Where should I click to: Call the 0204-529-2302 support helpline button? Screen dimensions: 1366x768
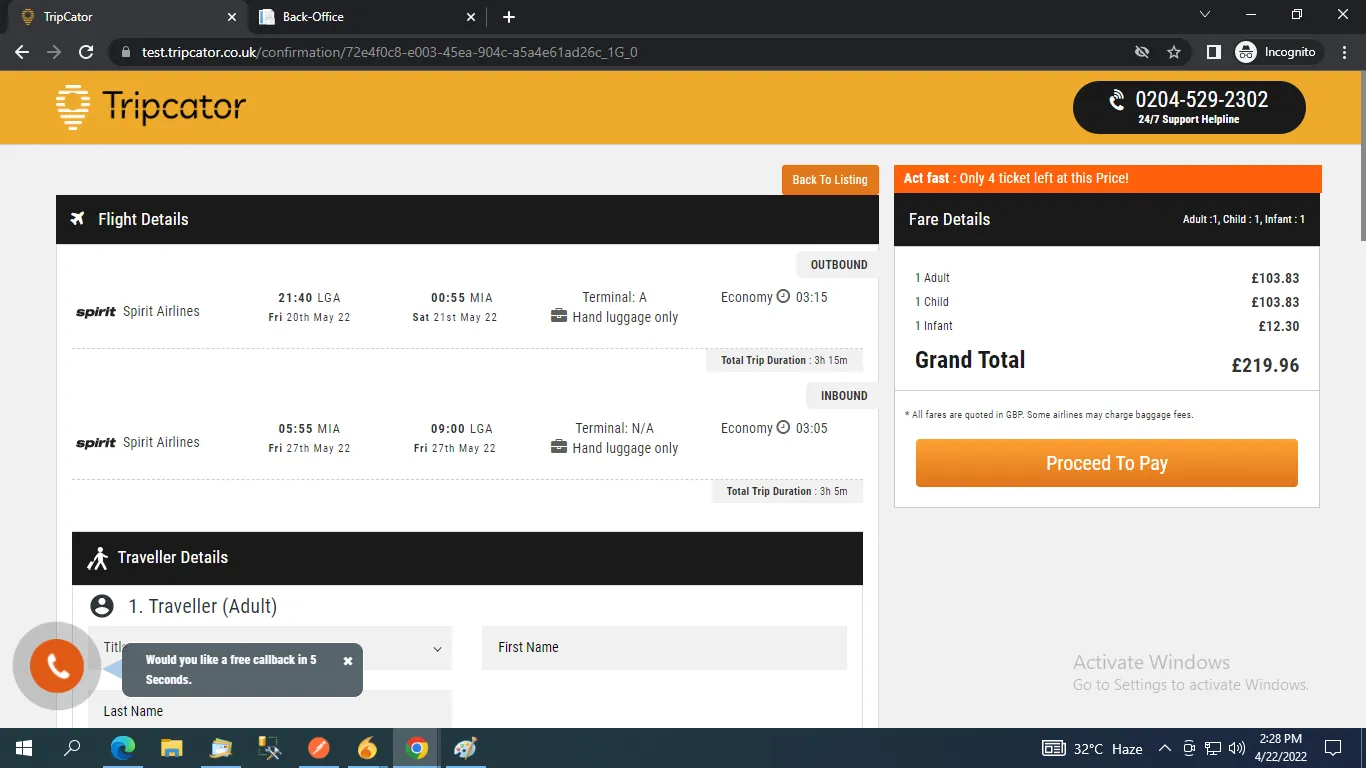(1189, 107)
